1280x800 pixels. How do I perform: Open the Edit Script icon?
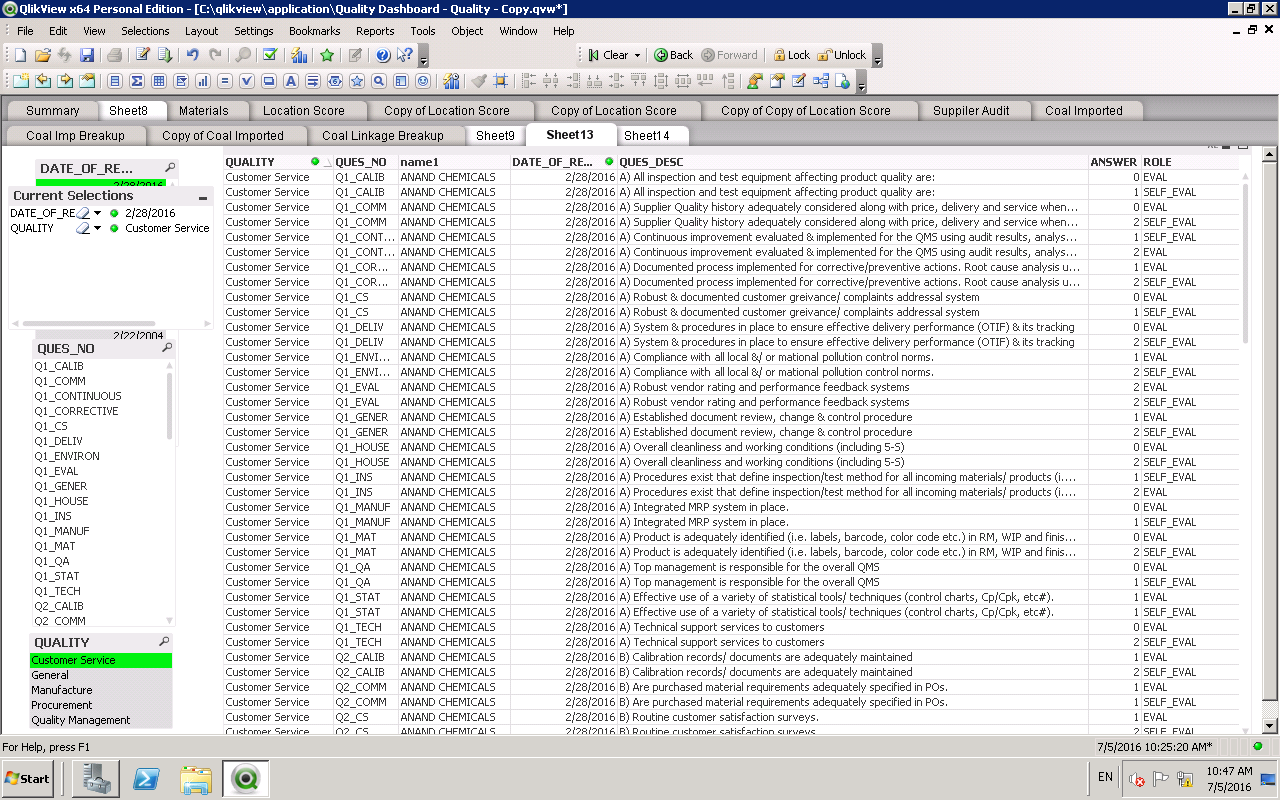143,55
